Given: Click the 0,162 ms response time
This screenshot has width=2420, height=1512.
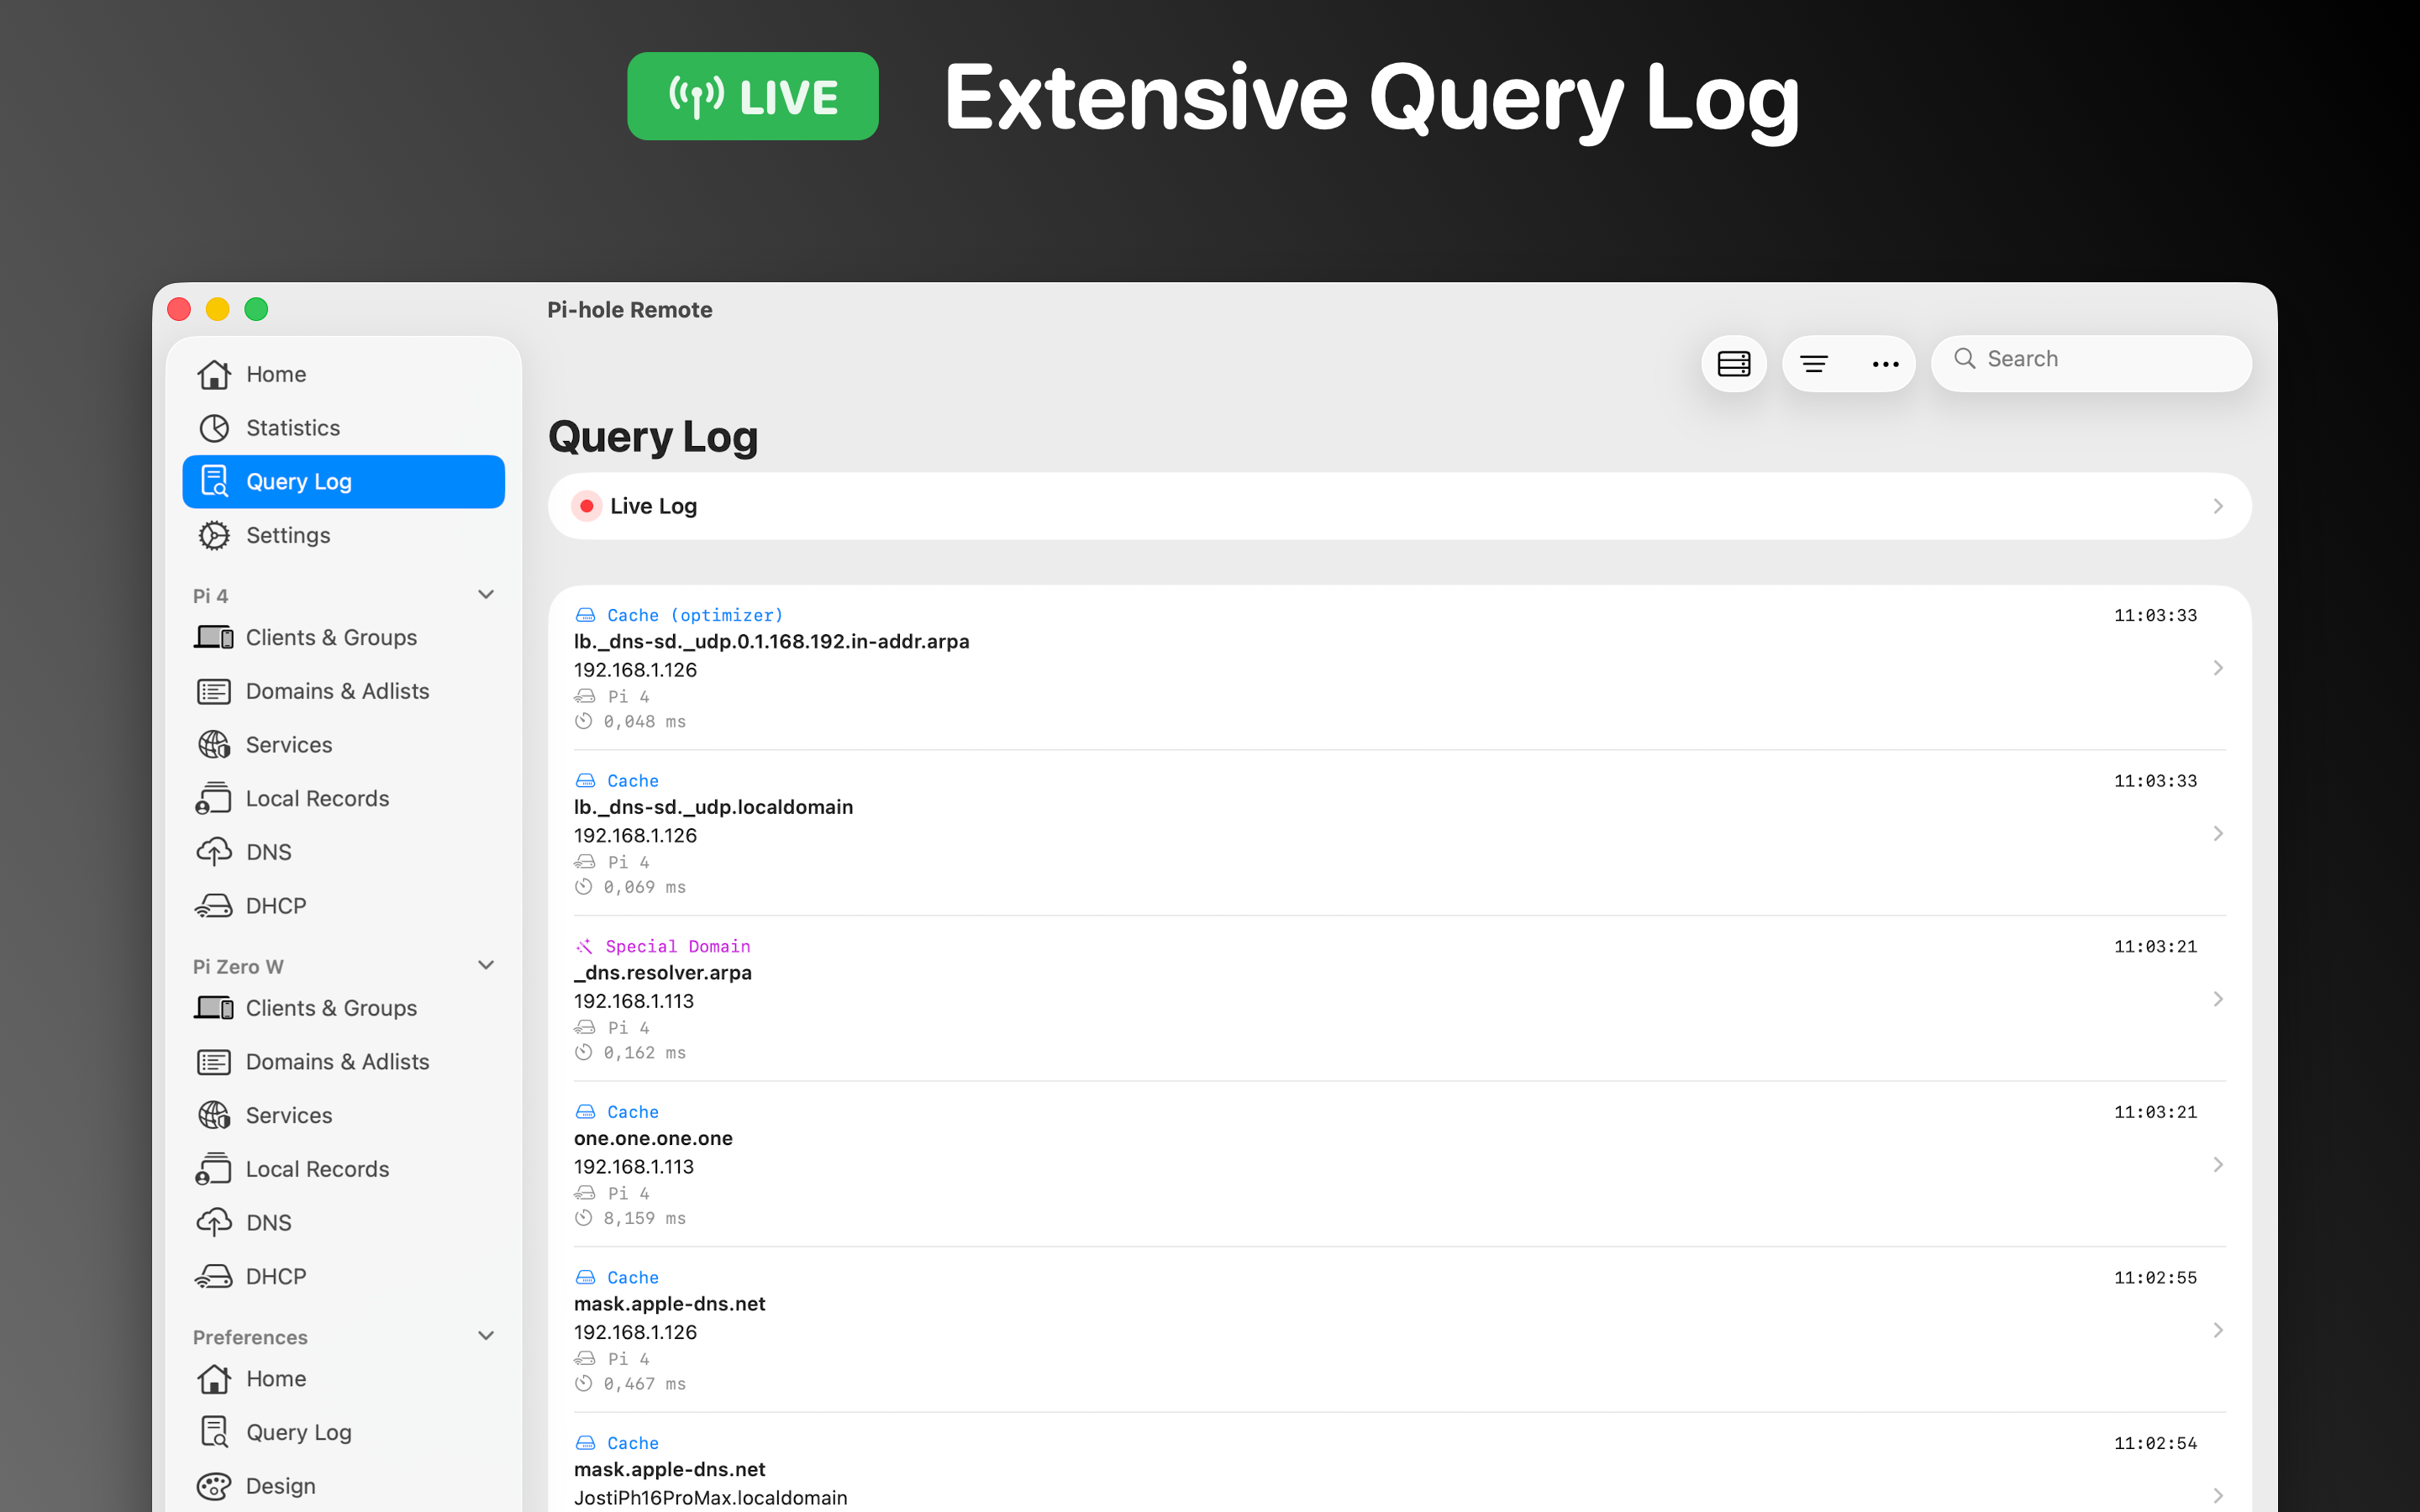Looking at the screenshot, I should click(645, 1052).
